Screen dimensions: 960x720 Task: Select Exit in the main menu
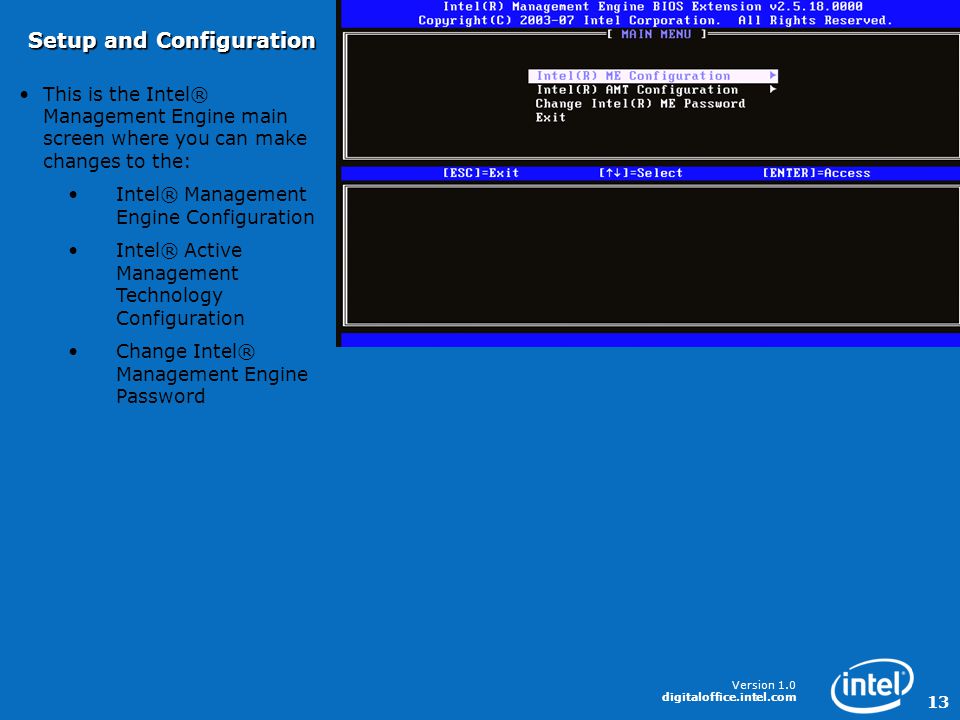(x=550, y=118)
